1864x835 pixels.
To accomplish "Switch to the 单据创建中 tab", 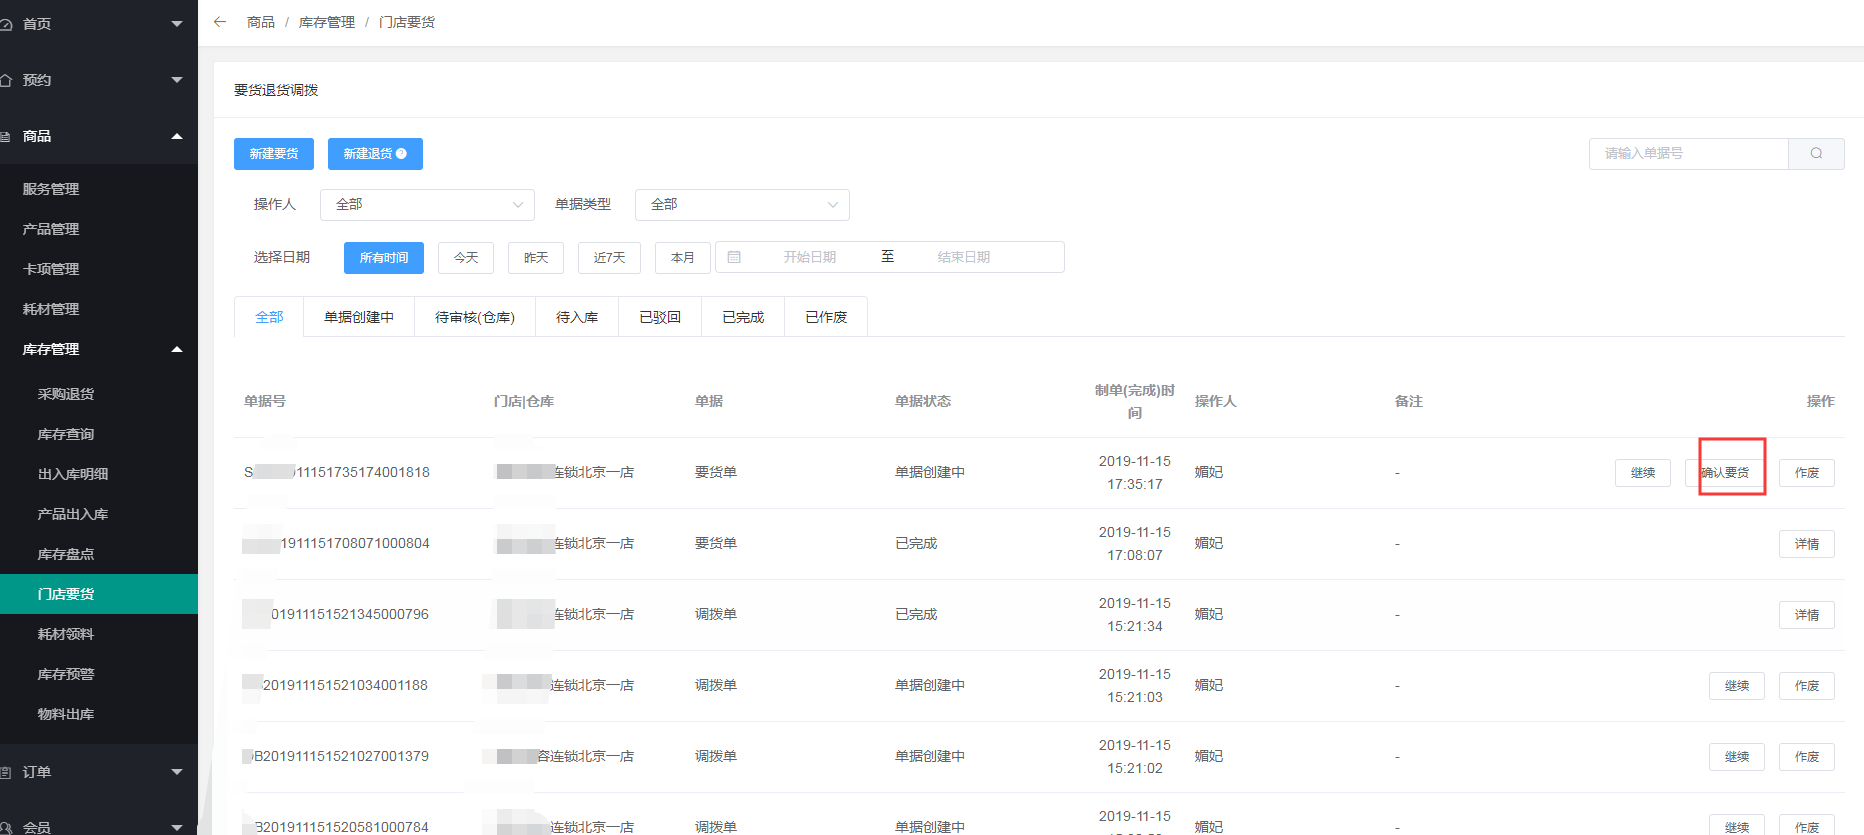I will (x=359, y=317).
